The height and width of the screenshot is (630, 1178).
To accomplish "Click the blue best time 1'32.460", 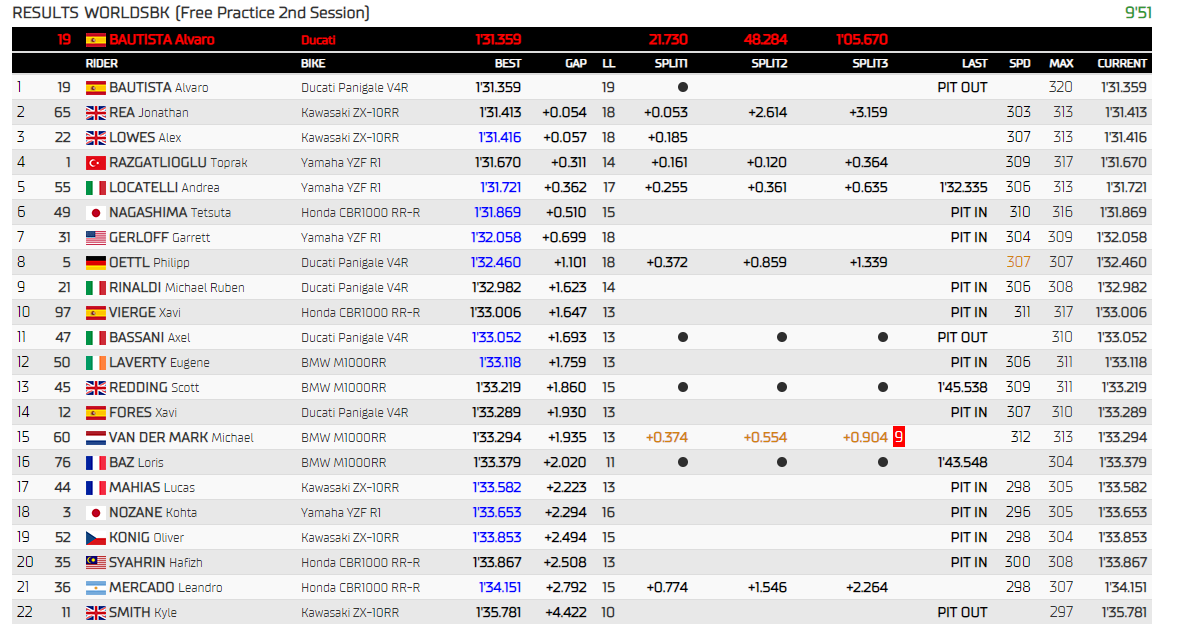I will pyautogui.click(x=496, y=263).
